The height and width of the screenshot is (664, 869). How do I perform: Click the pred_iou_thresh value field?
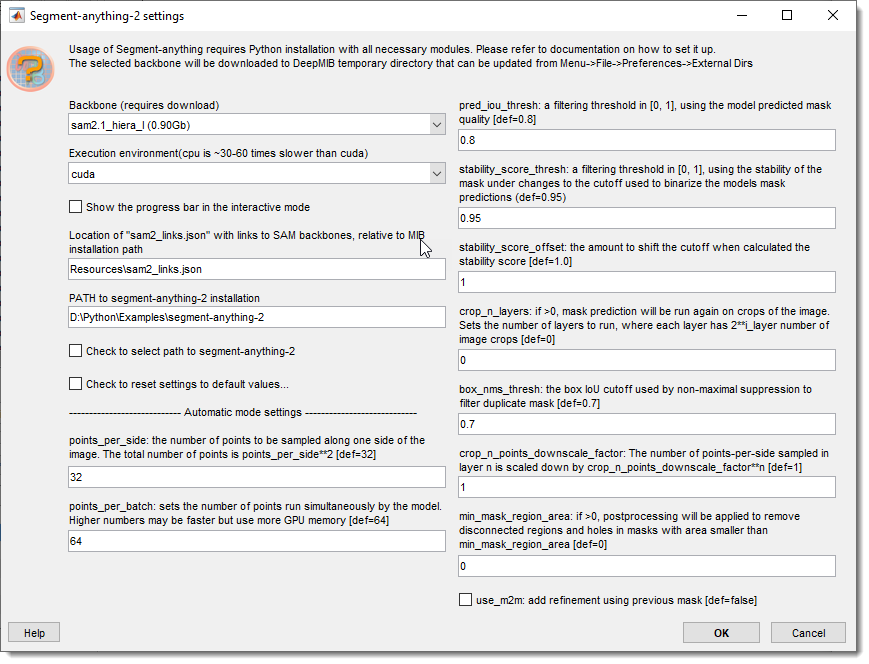coord(646,140)
